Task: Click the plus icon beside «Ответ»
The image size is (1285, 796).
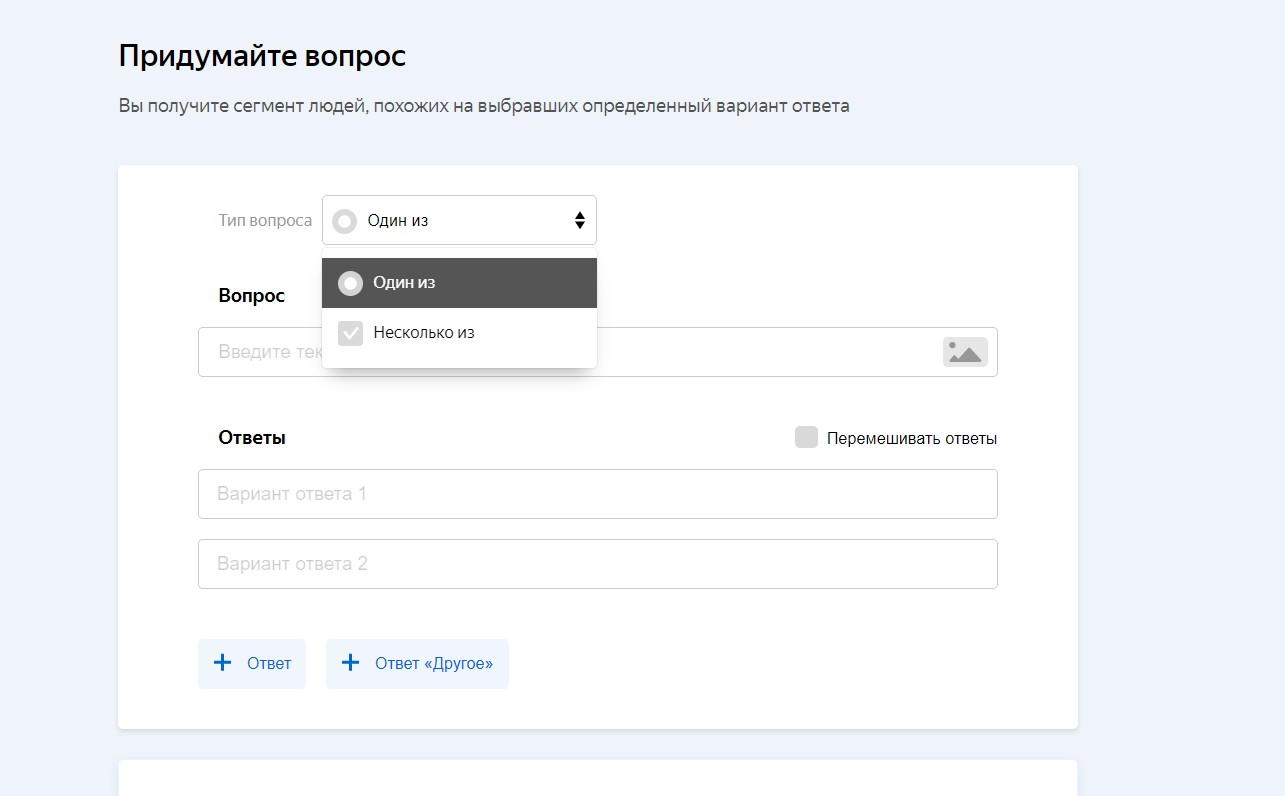Action: (x=222, y=663)
